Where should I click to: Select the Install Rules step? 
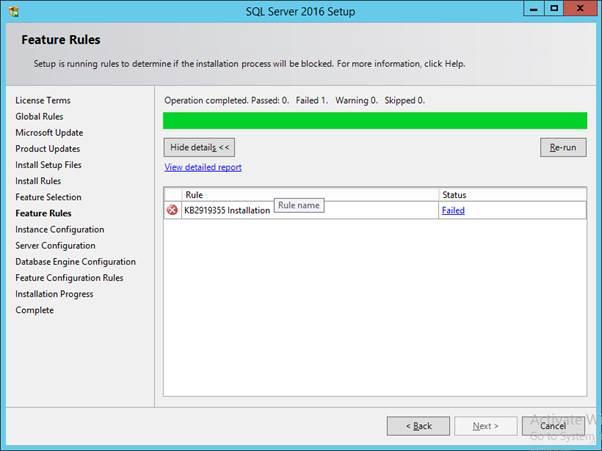click(38, 181)
